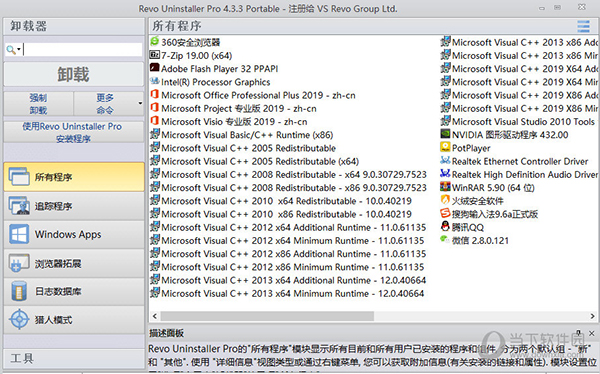The height and width of the screenshot is (374, 600).
Task: Pin the 描述面板 panel
Action: pos(579,333)
